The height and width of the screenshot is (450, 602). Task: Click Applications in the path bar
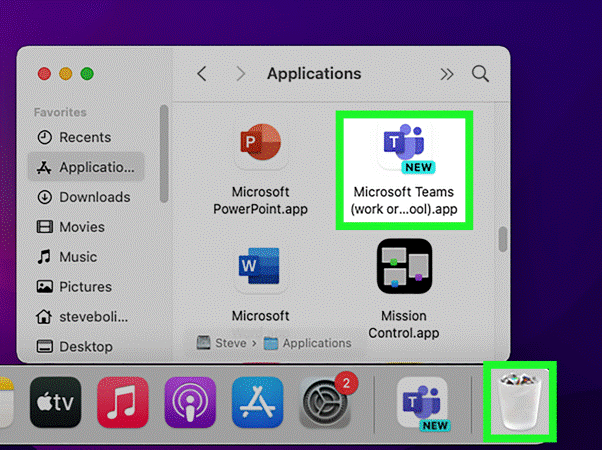(308, 343)
